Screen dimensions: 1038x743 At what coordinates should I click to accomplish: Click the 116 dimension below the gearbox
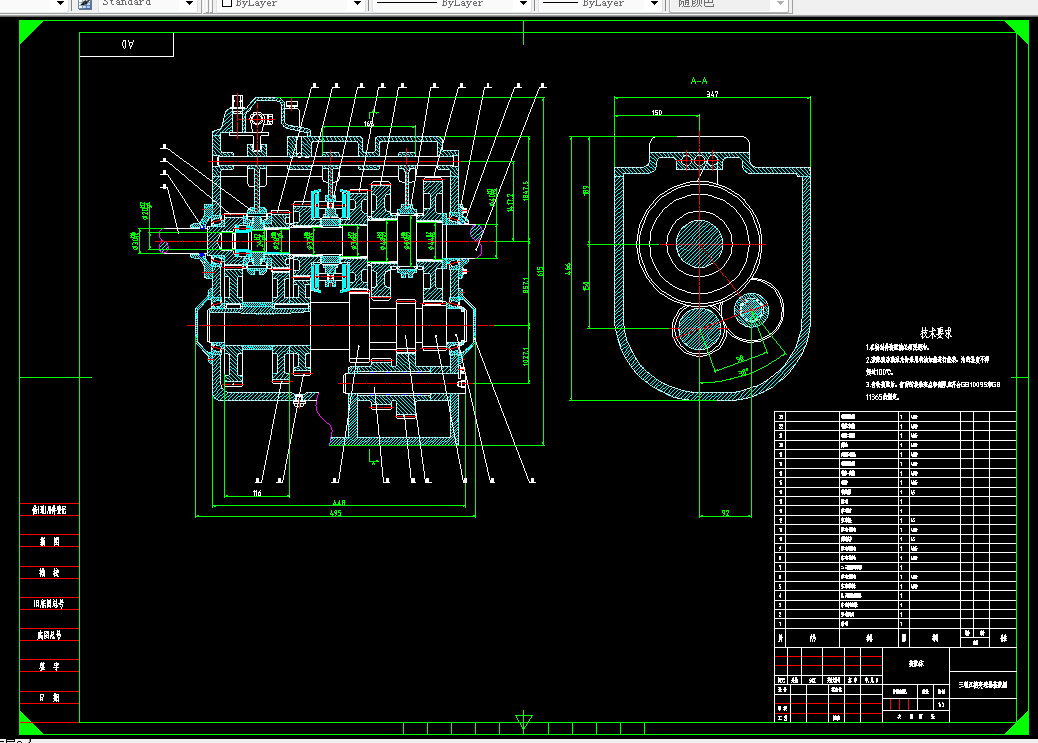[257, 493]
